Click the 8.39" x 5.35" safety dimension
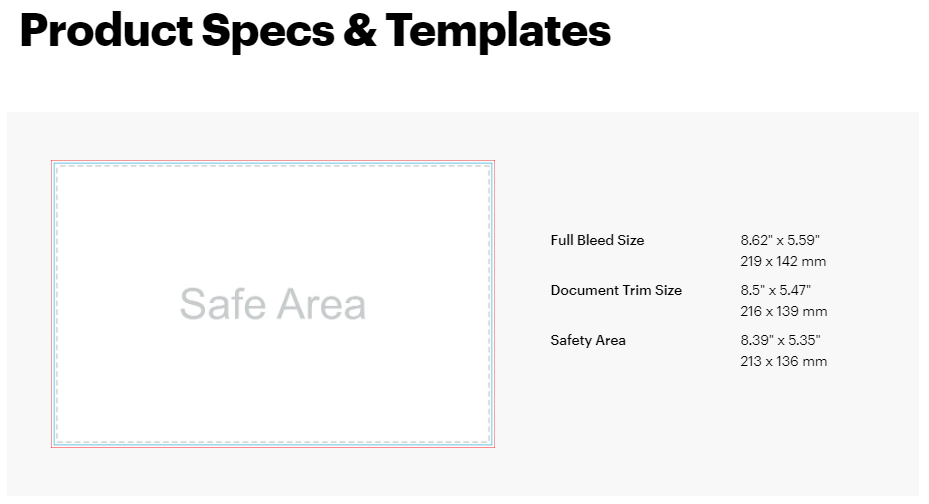Image resolution: width=929 pixels, height=504 pixels. [x=780, y=340]
